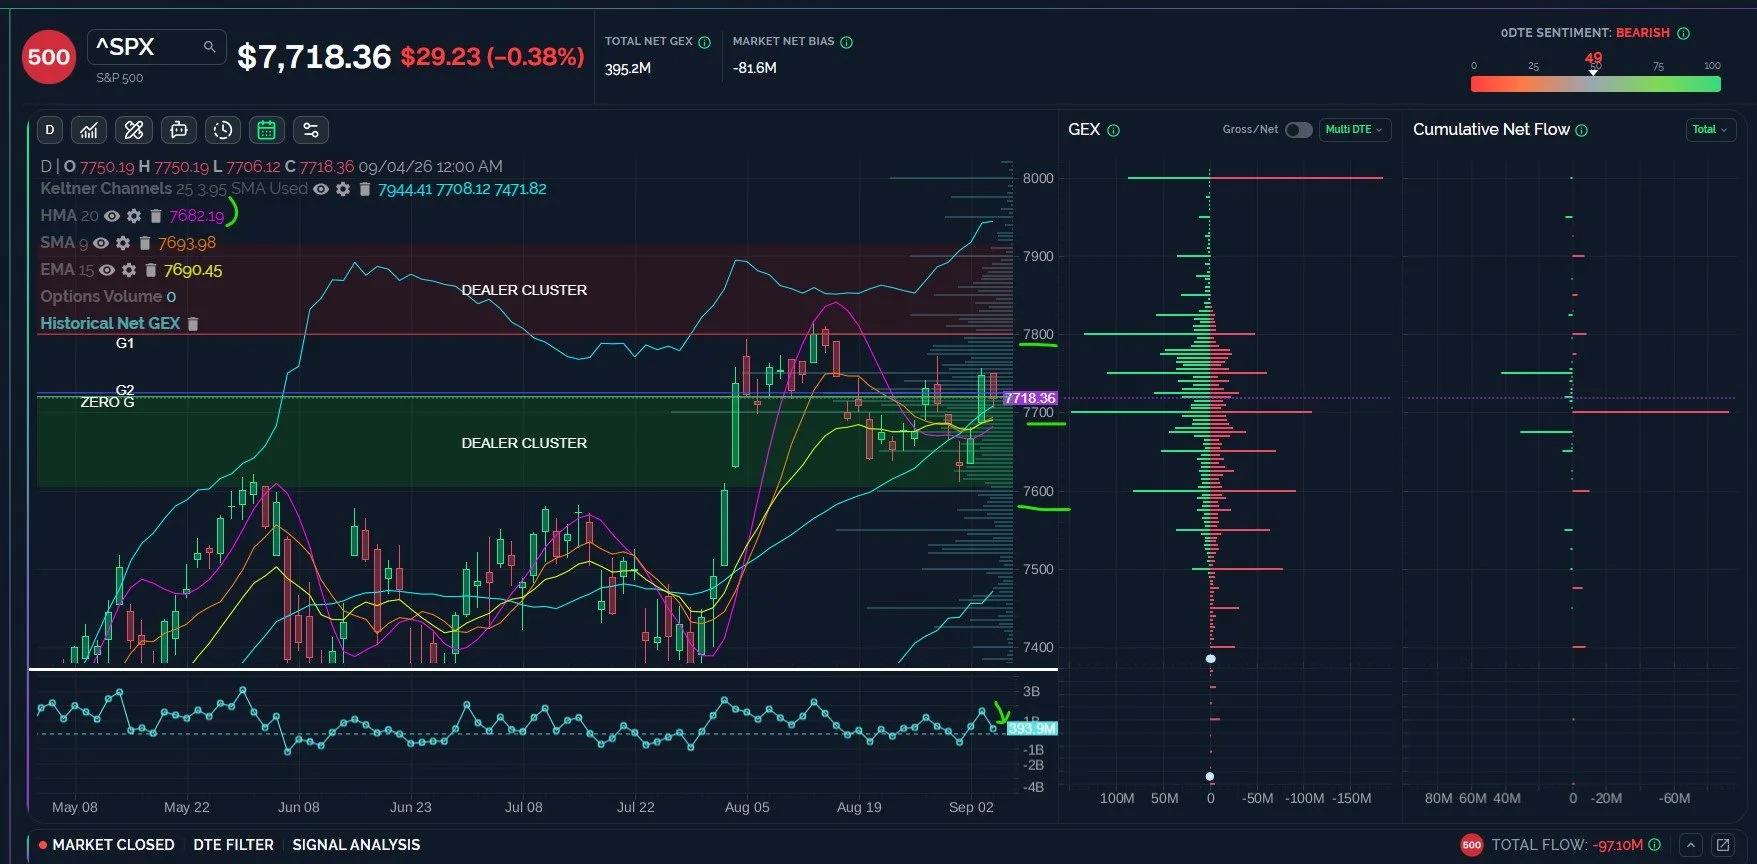The height and width of the screenshot is (864, 1757).
Task: Click the Cumulative Net Flow info icon
Action: click(1582, 130)
